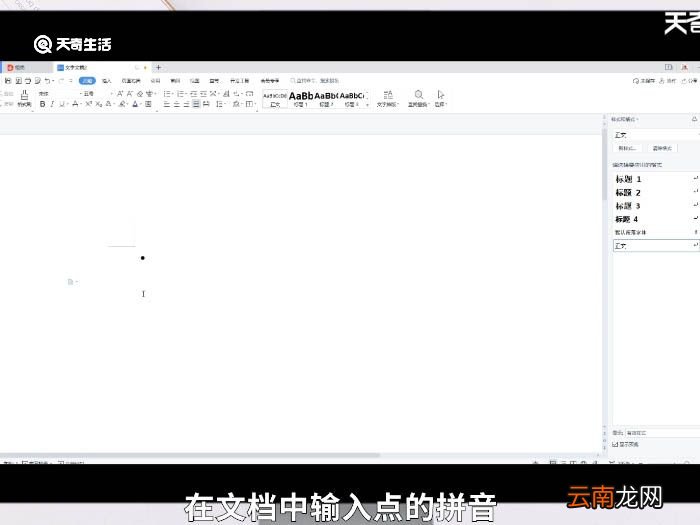Click the Find and Replace magnifier icon

418,95
